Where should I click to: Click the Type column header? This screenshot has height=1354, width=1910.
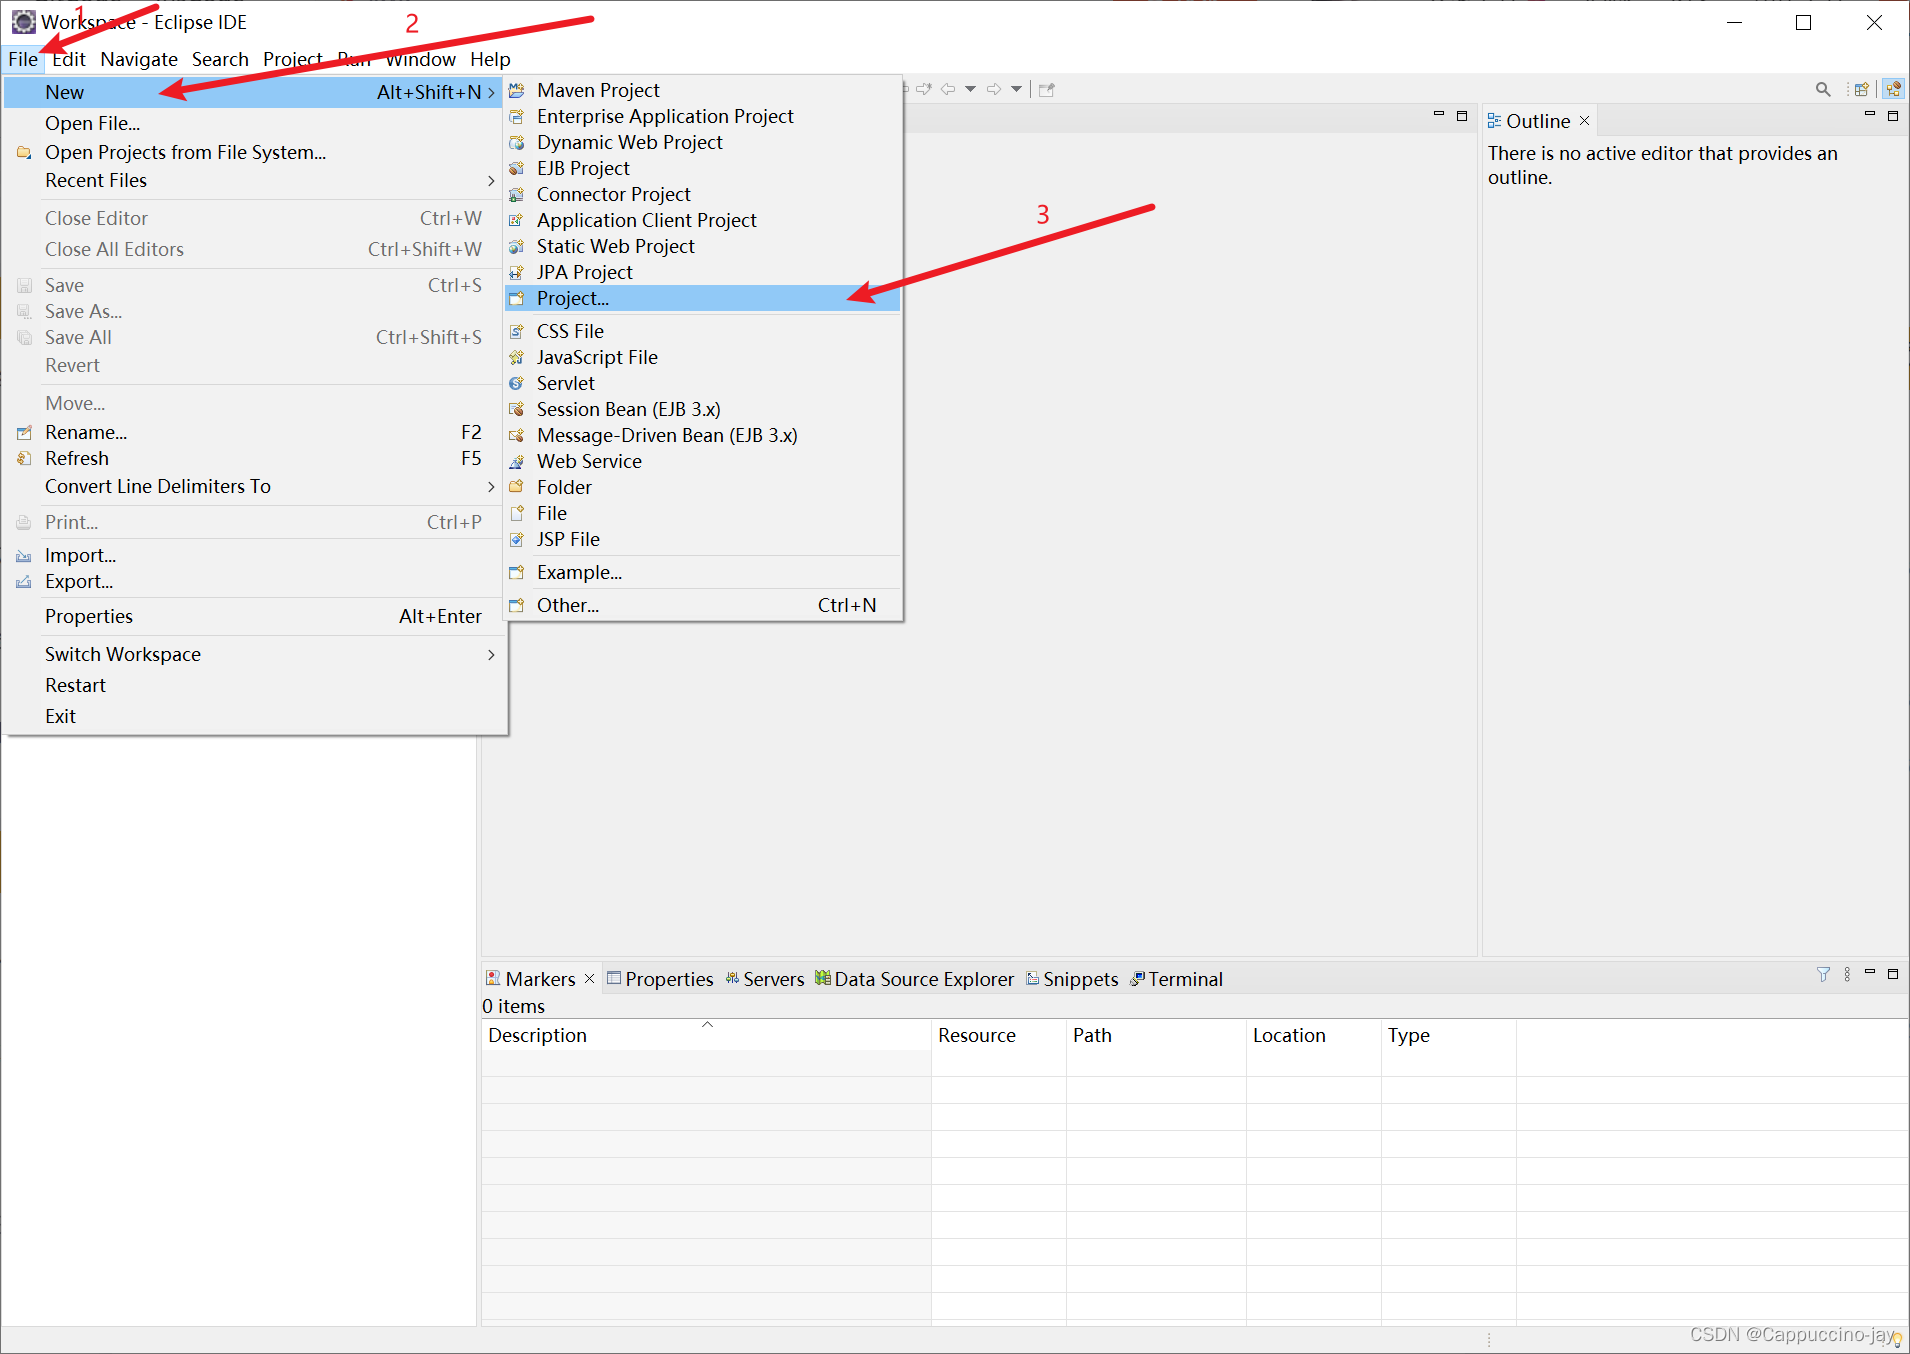point(1448,1036)
